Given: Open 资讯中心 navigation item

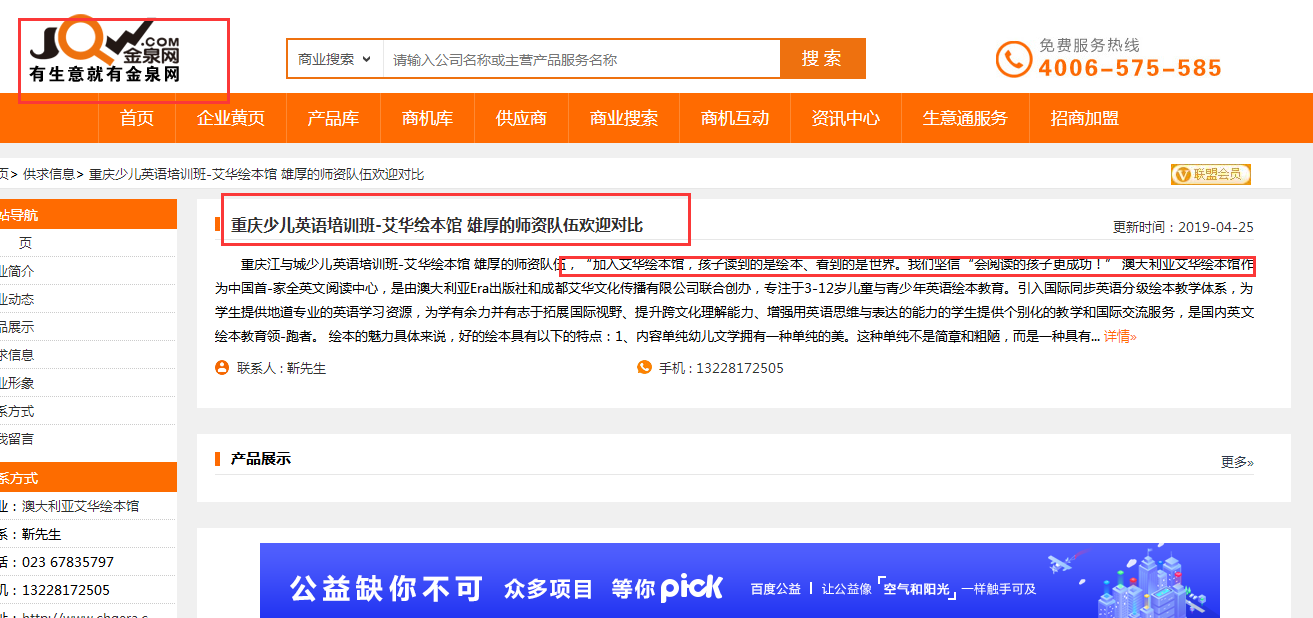Looking at the screenshot, I should (x=846, y=118).
